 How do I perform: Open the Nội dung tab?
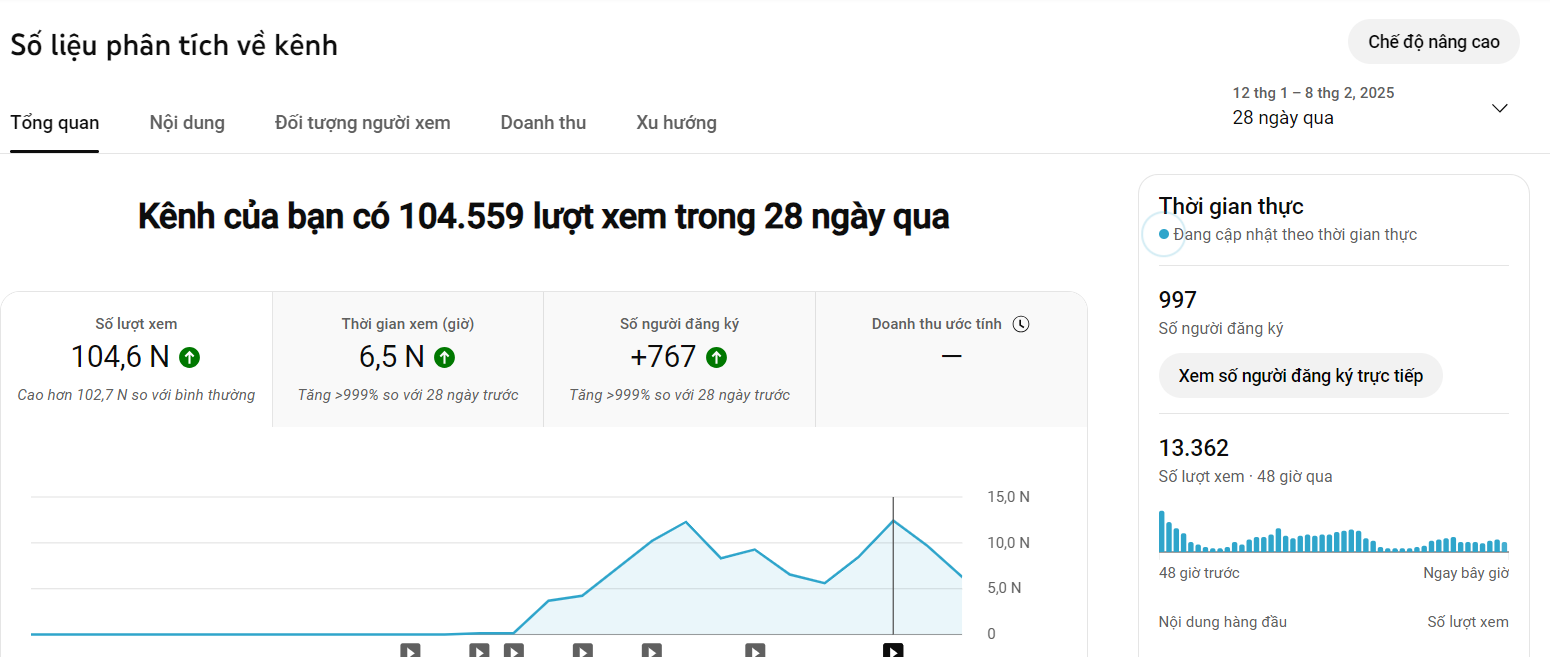pyautogui.click(x=187, y=123)
